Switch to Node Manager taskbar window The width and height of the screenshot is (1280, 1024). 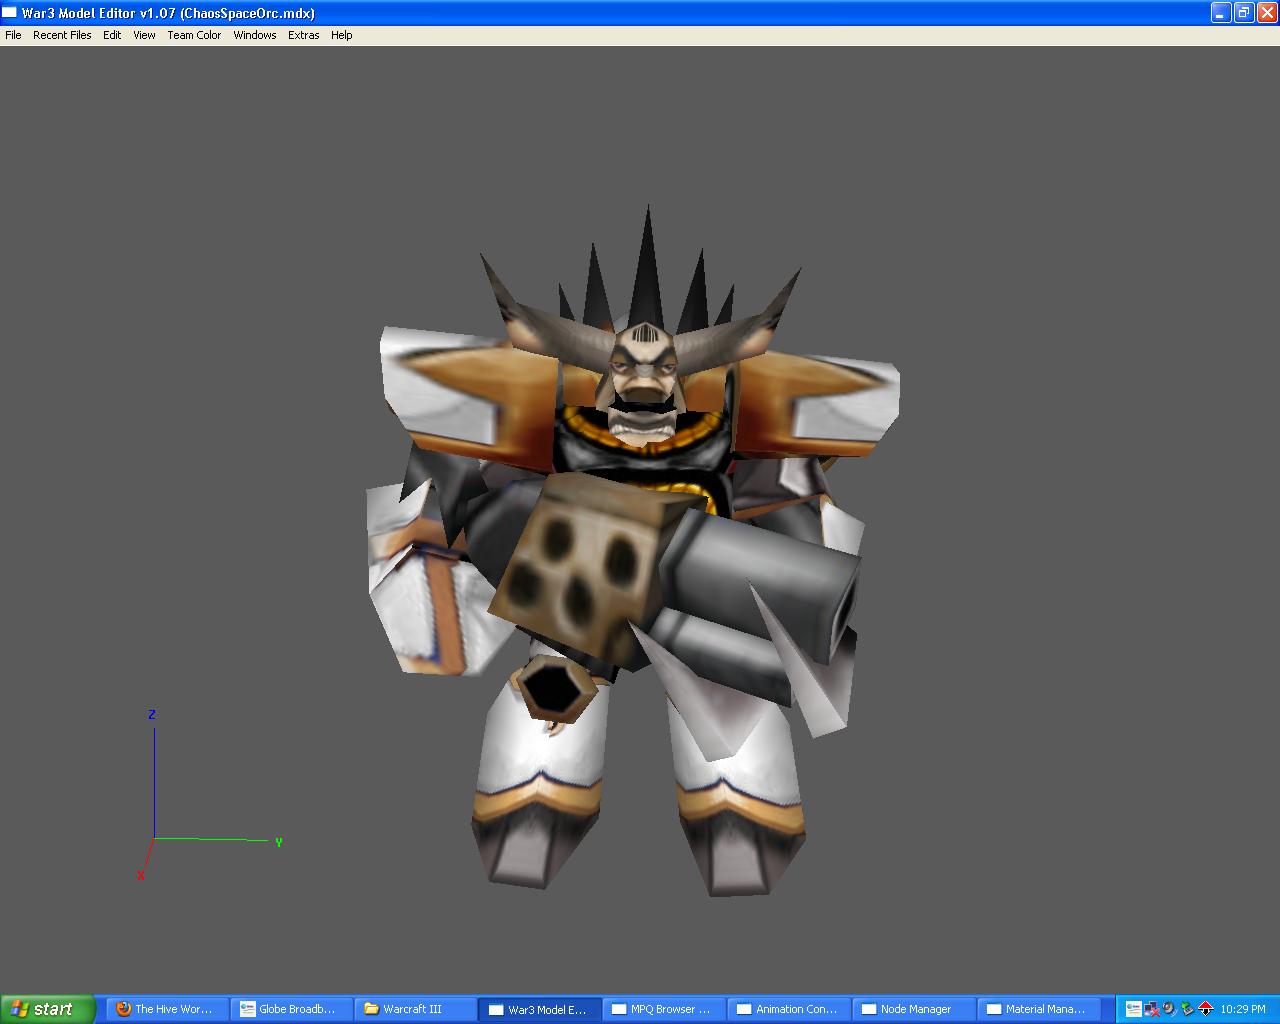coord(912,1009)
